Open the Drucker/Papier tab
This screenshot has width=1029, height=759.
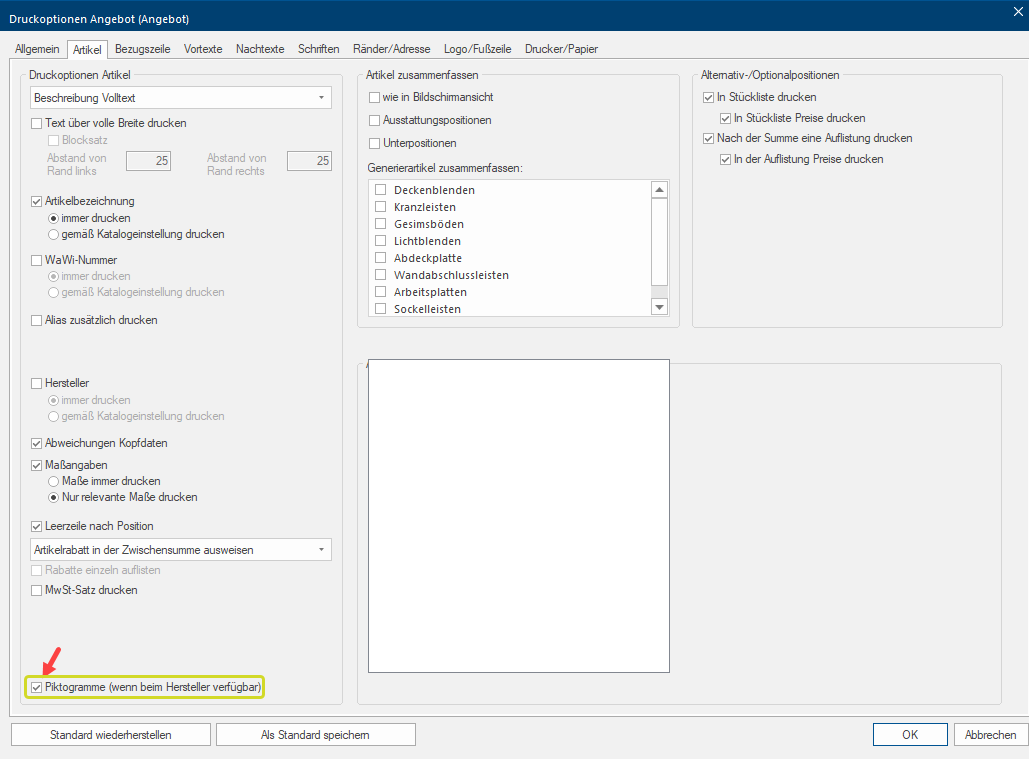coord(561,49)
